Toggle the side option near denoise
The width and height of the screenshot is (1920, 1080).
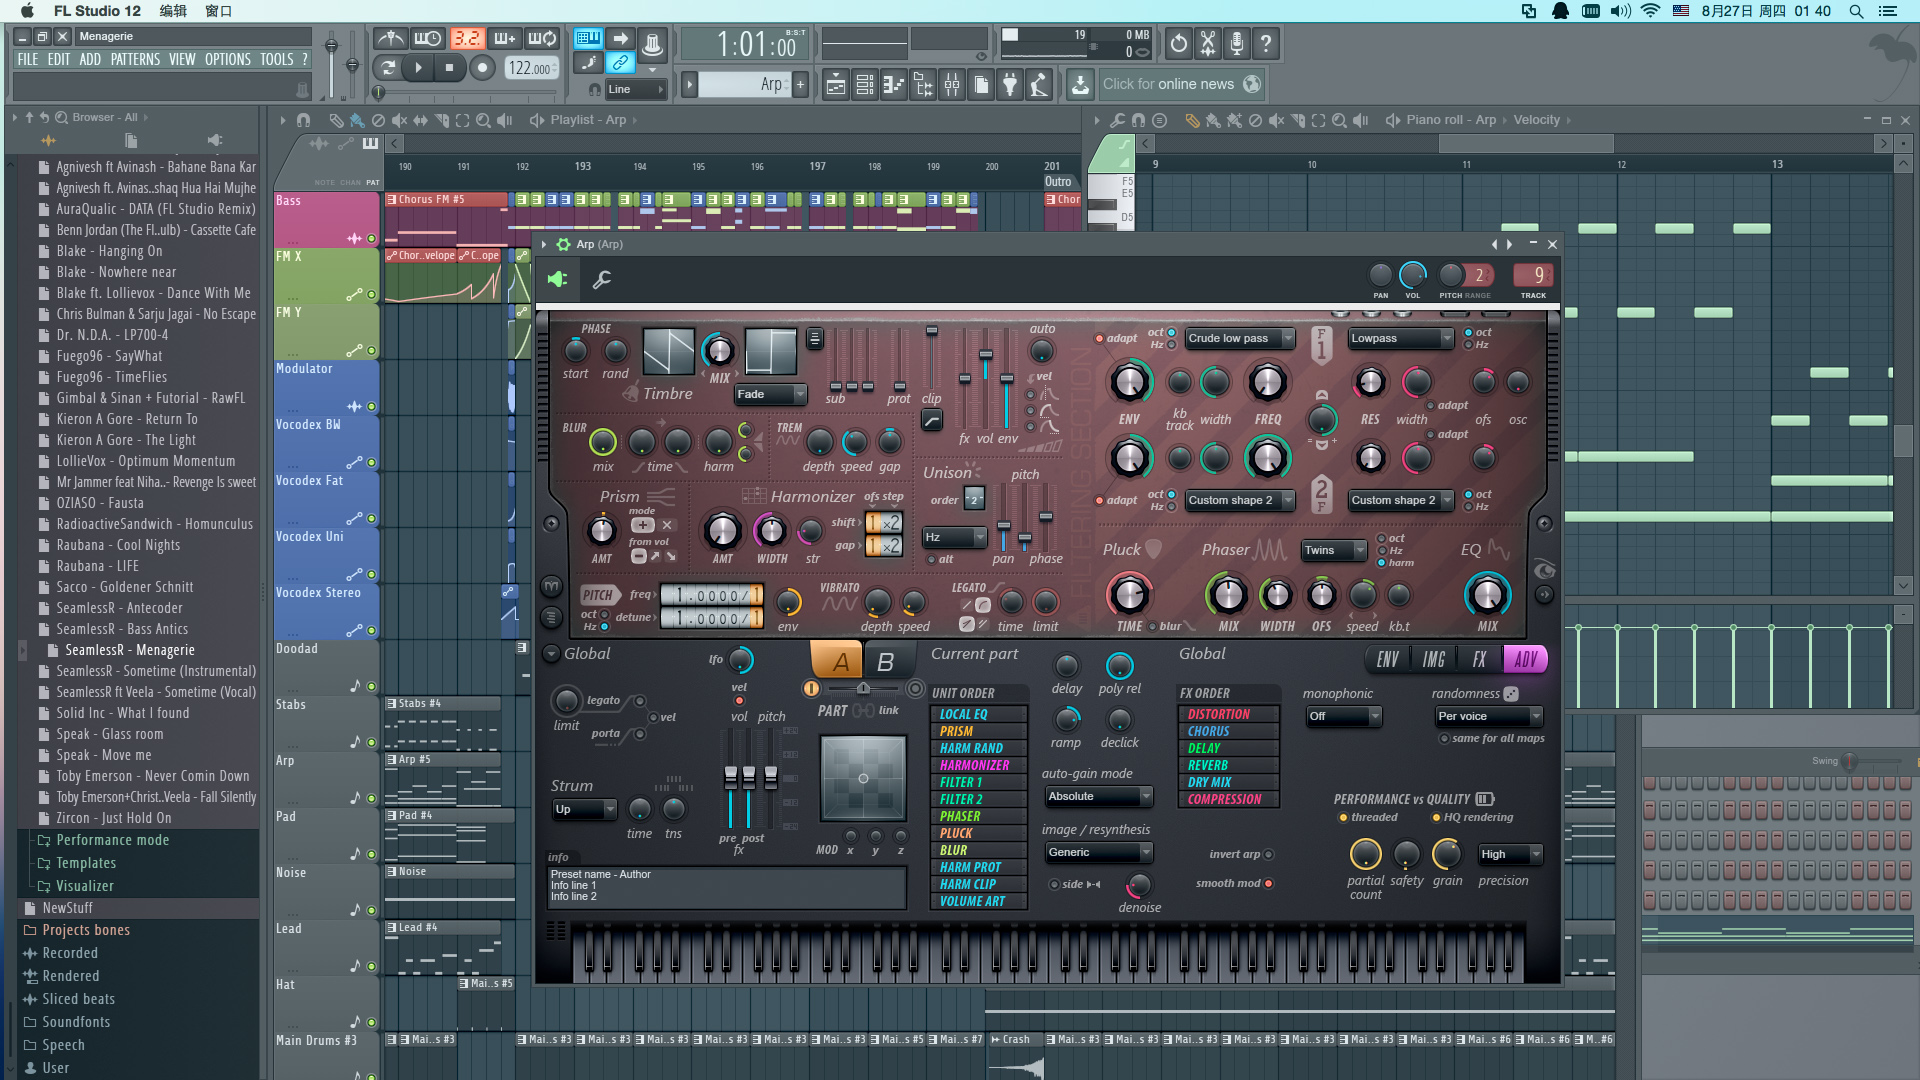point(1054,885)
